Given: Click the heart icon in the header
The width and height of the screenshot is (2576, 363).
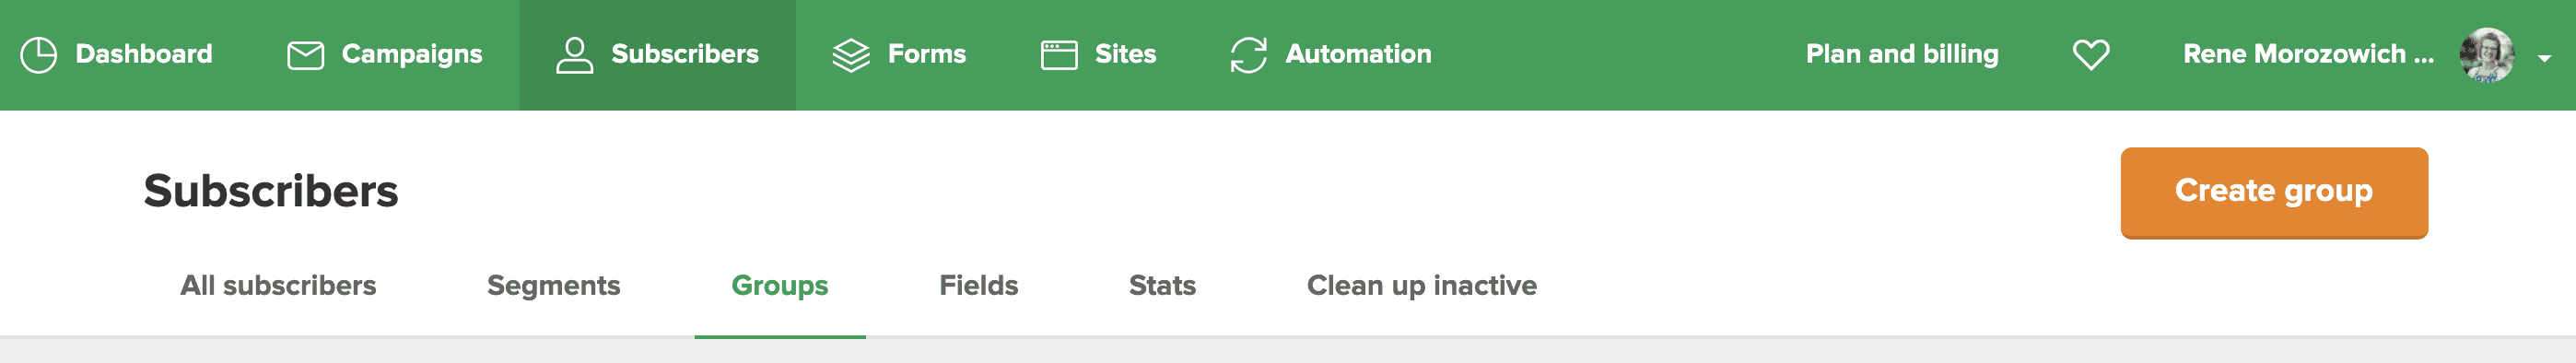Looking at the screenshot, I should (x=2091, y=54).
